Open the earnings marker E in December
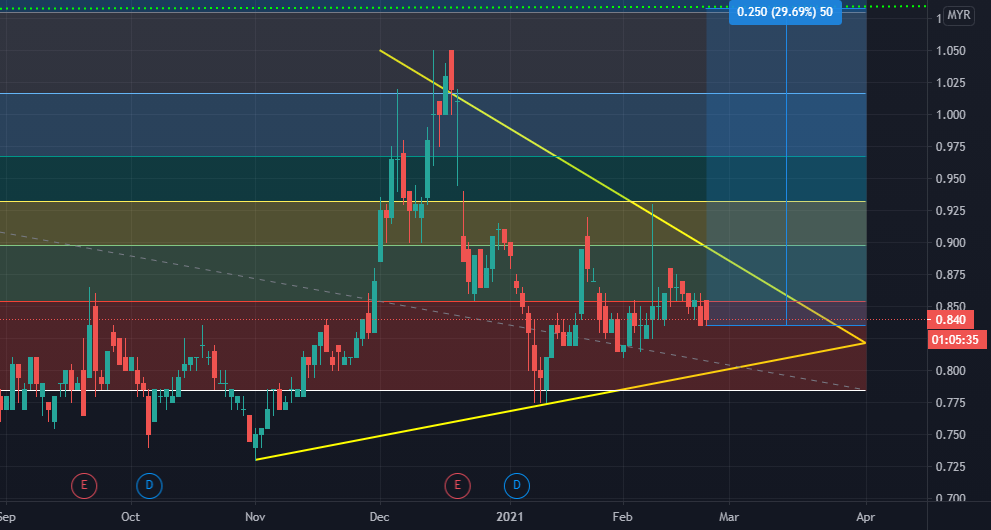Screen dimensions: 991x530 tap(458, 486)
